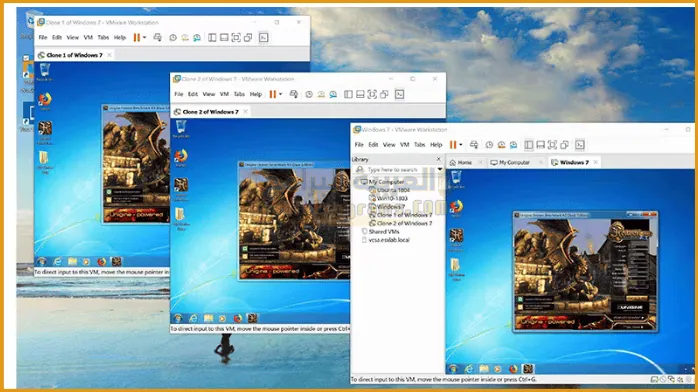Suspend the VM in the Clone 2 window

272,94
